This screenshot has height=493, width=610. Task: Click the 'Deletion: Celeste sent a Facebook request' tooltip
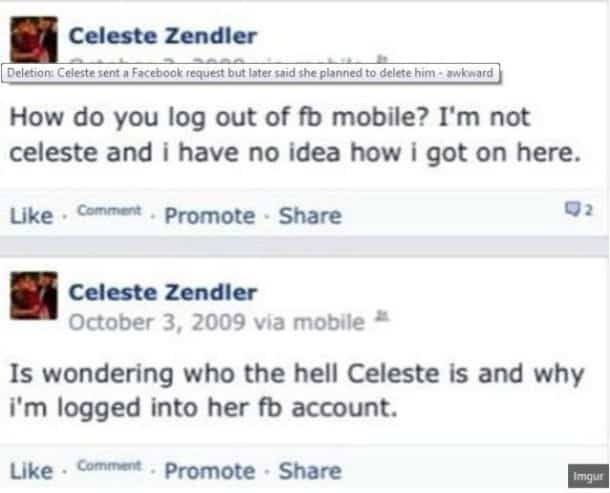point(250,73)
